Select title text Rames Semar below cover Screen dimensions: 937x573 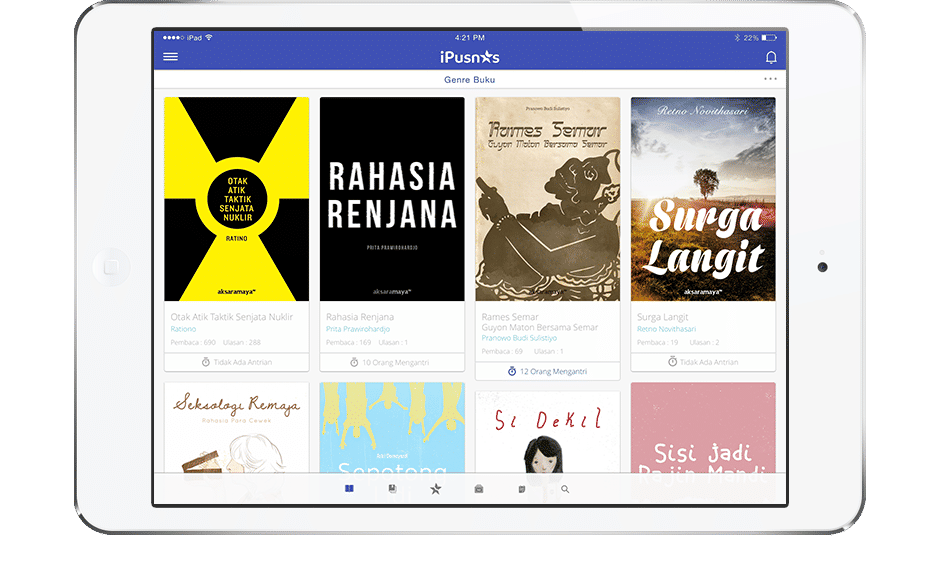pyautogui.click(x=510, y=317)
